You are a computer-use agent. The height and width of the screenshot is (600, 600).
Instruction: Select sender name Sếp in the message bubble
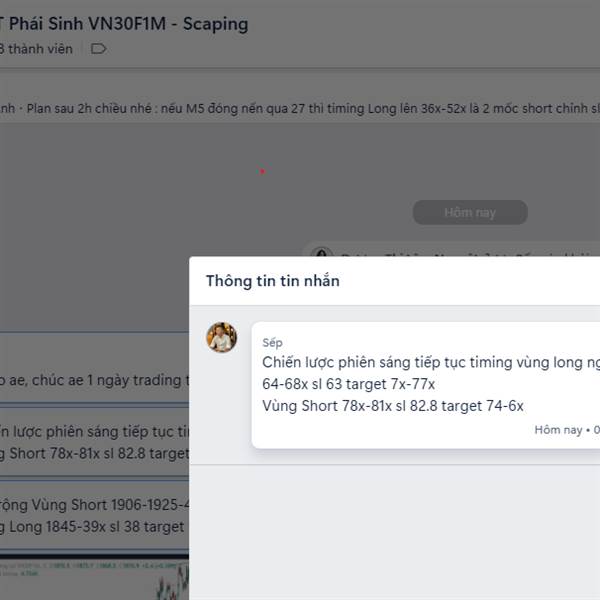point(272,342)
